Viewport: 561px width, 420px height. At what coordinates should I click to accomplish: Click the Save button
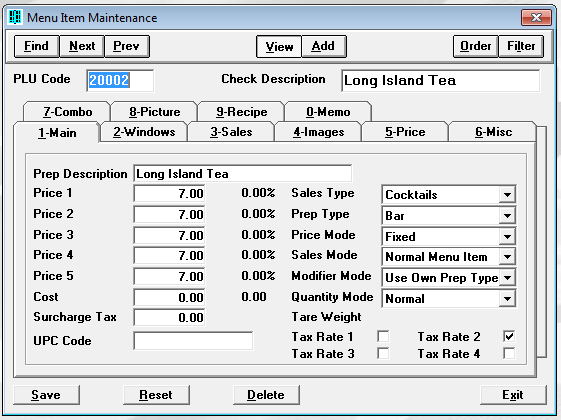tap(46, 395)
